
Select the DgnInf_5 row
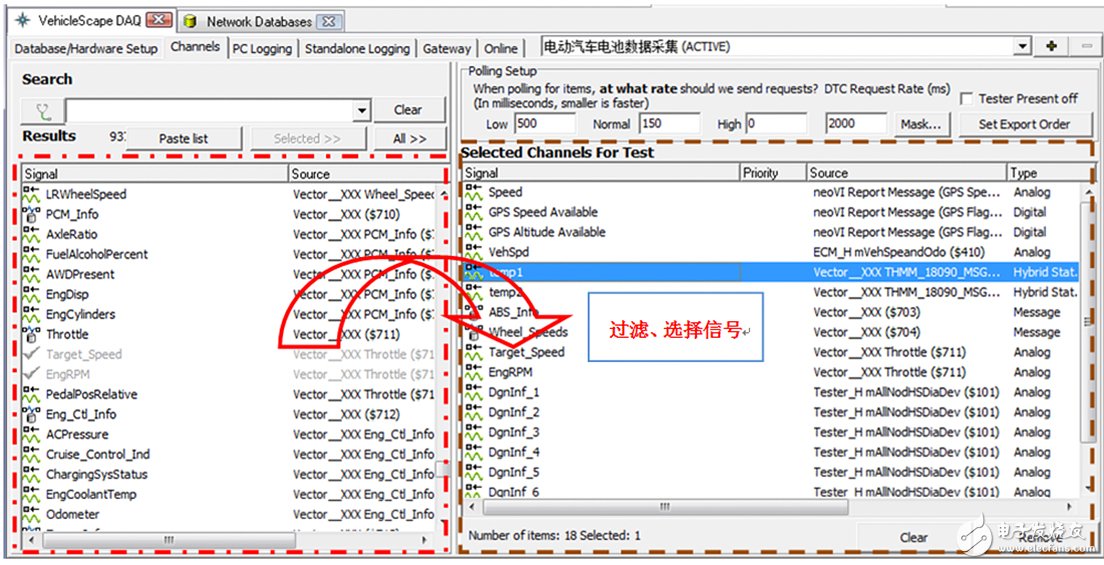point(771,473)
